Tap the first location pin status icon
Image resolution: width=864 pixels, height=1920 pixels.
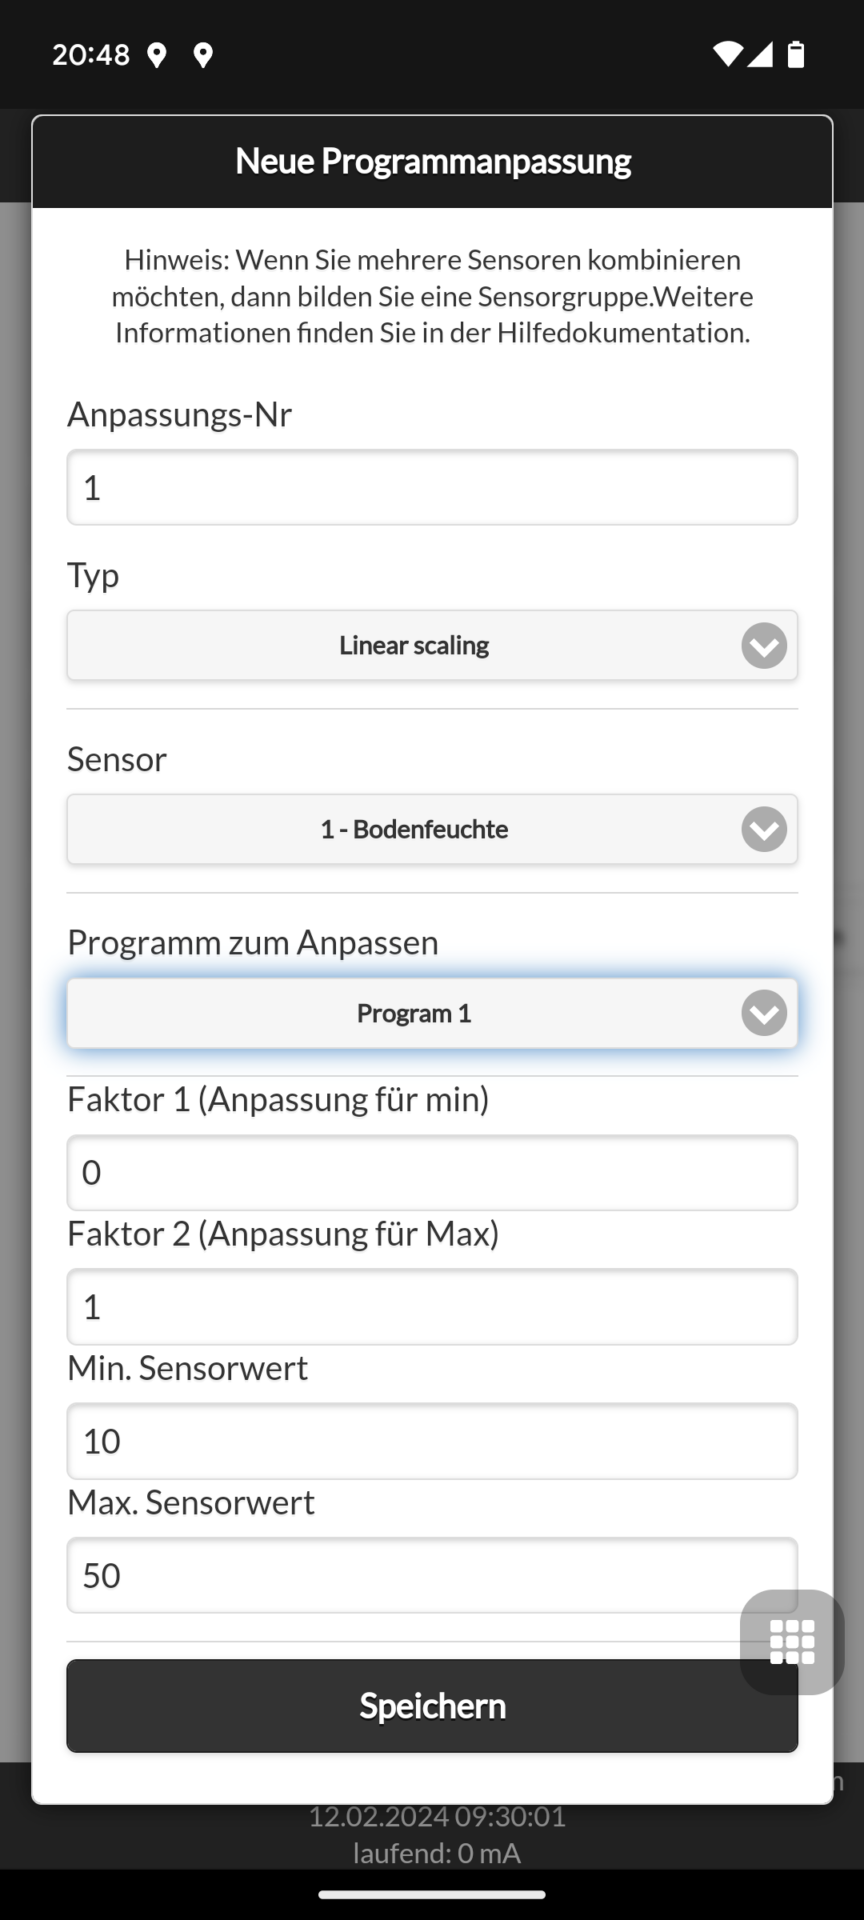157,55
